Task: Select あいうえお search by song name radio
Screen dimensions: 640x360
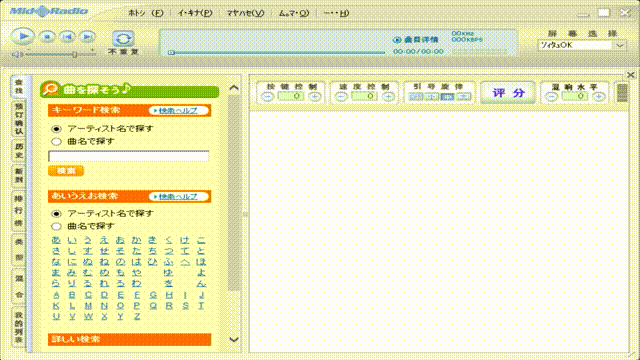Action: 56,227
